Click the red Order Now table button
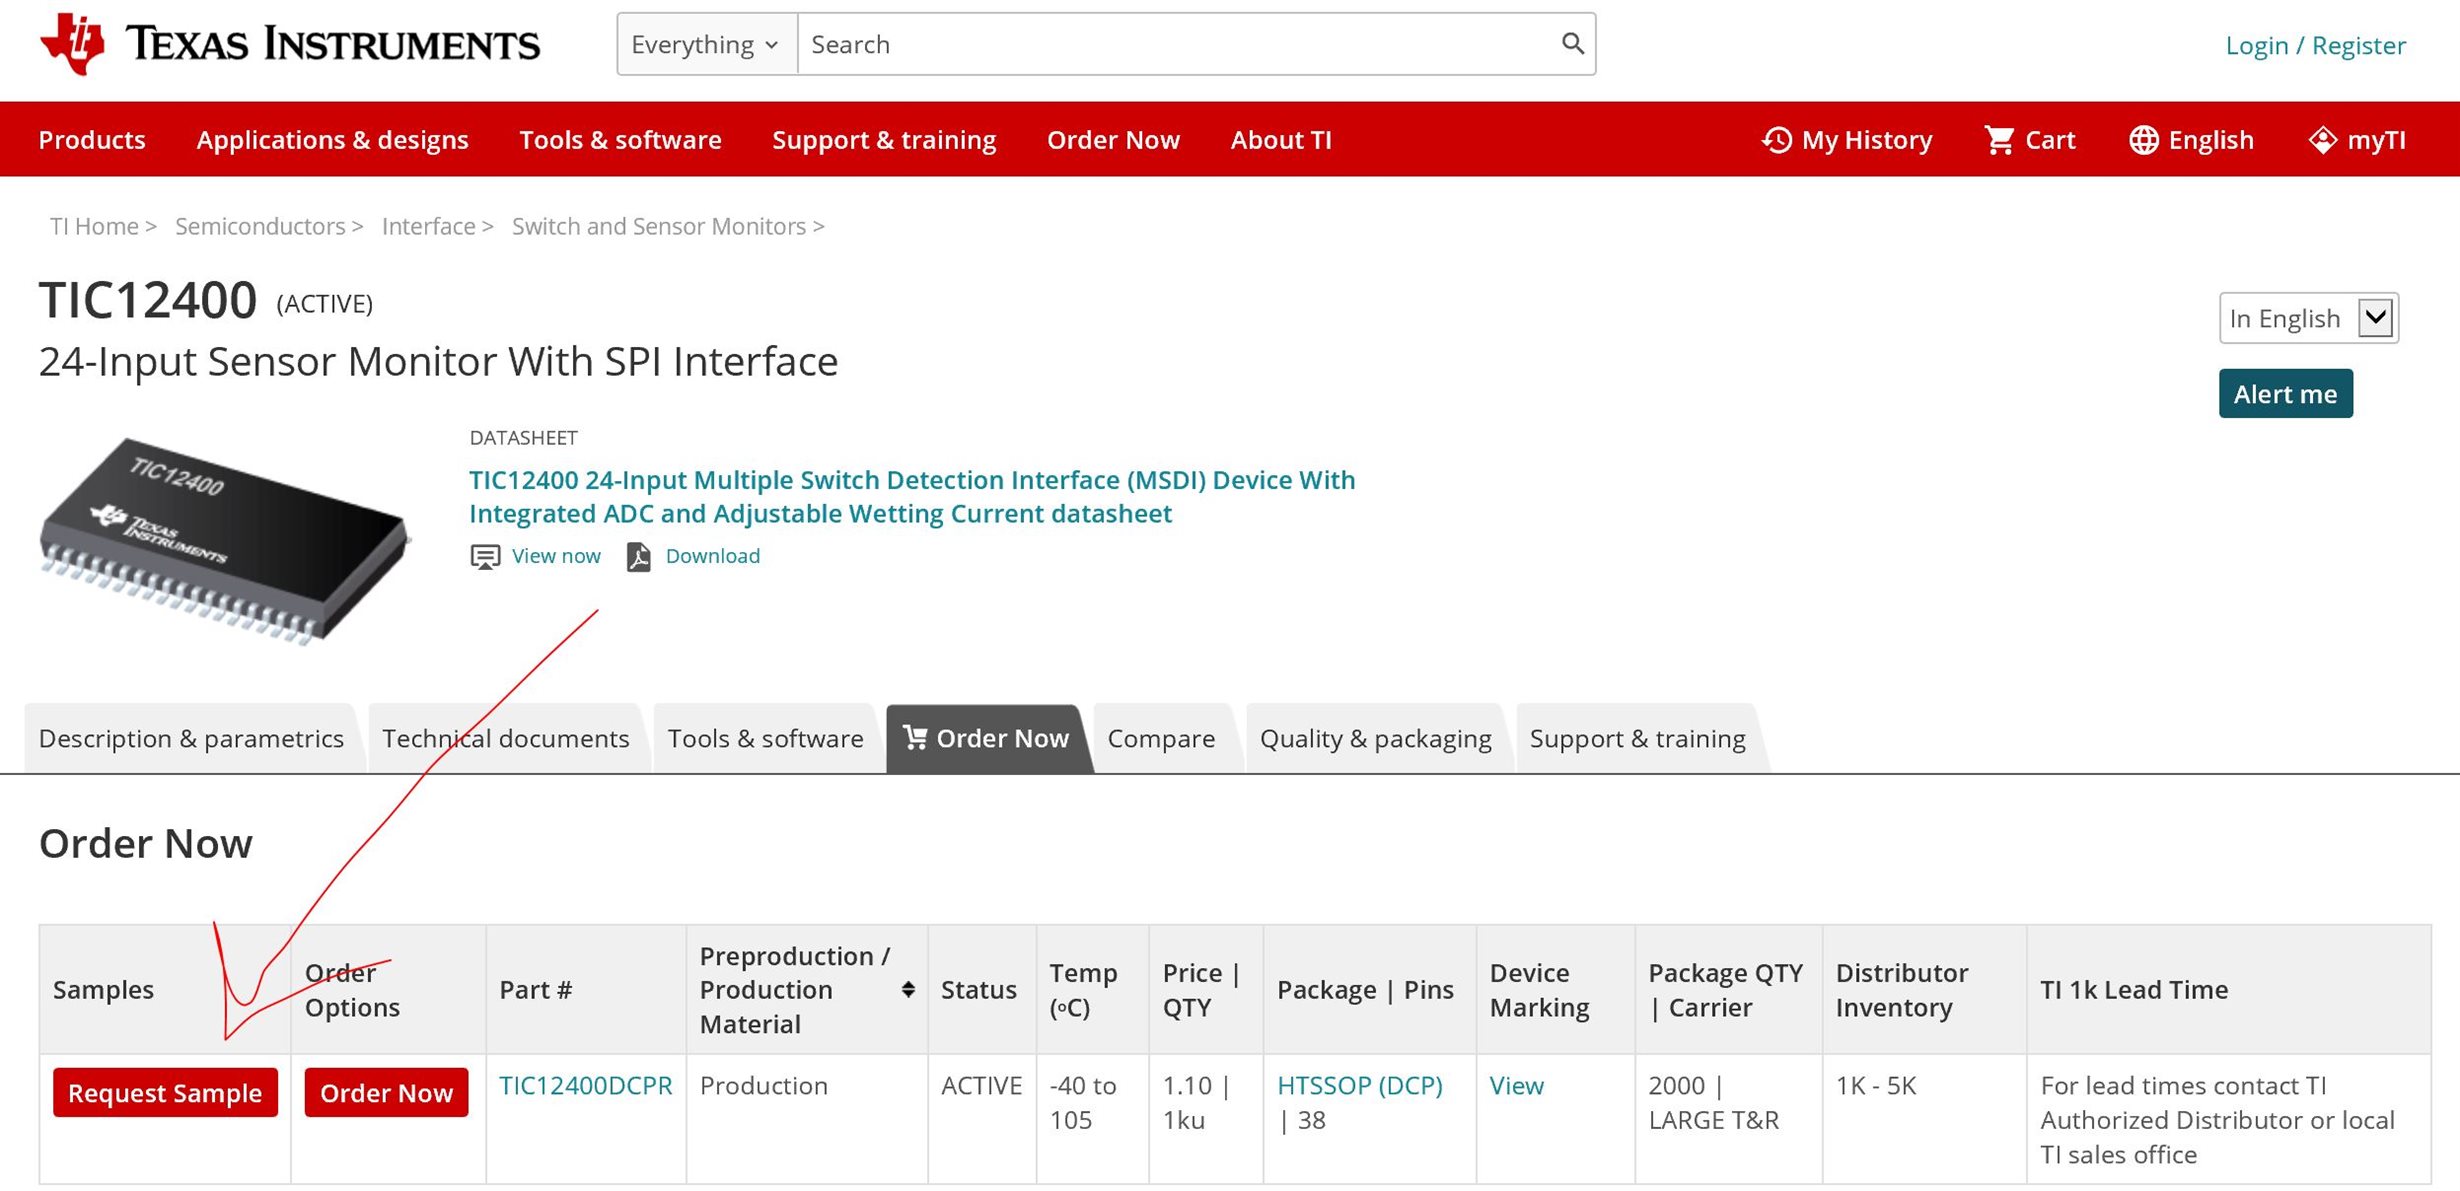The width and height of the screenshot is (2460, 1191). 386,1093
